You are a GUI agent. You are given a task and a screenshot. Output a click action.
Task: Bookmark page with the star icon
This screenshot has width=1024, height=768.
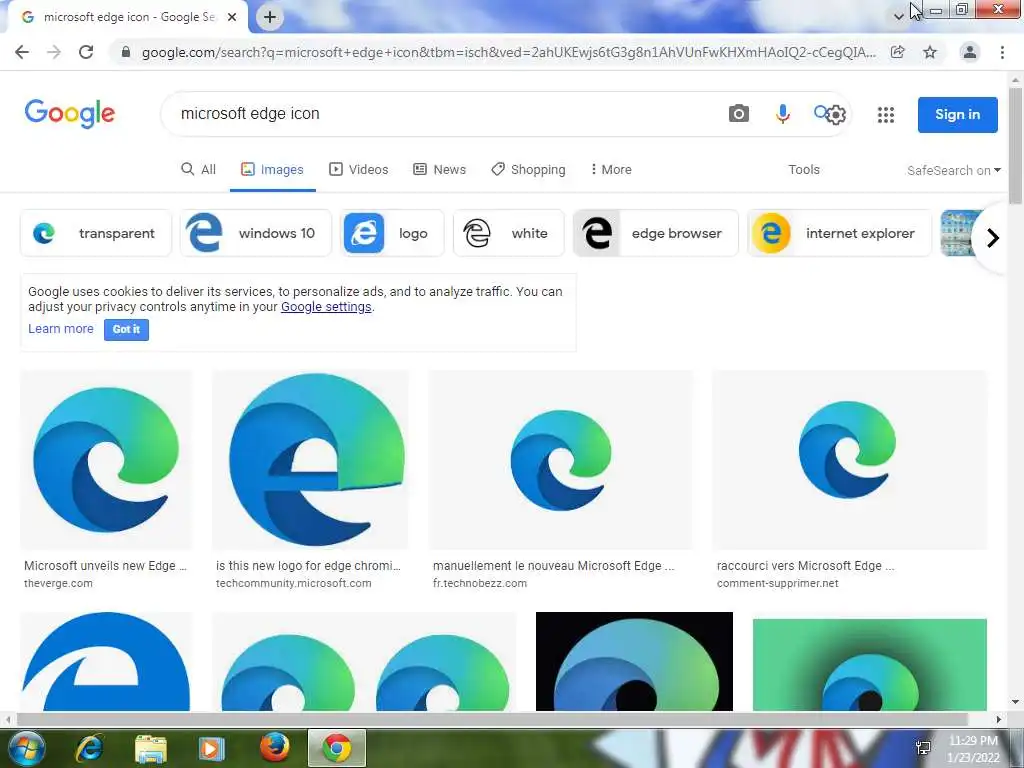(x=930, y=52)
